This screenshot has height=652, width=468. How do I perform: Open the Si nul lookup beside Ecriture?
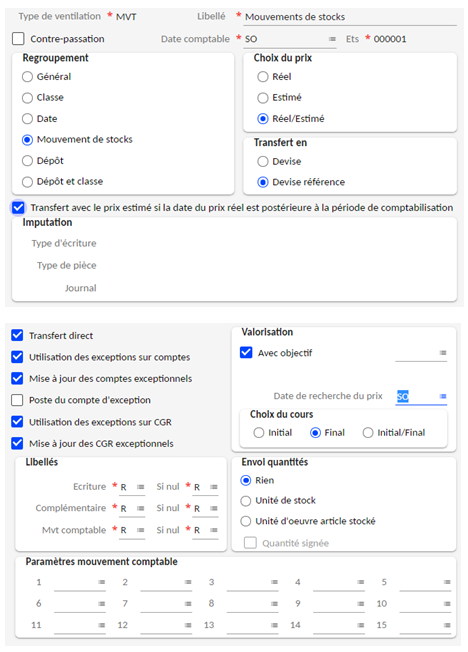click(214, 487)
